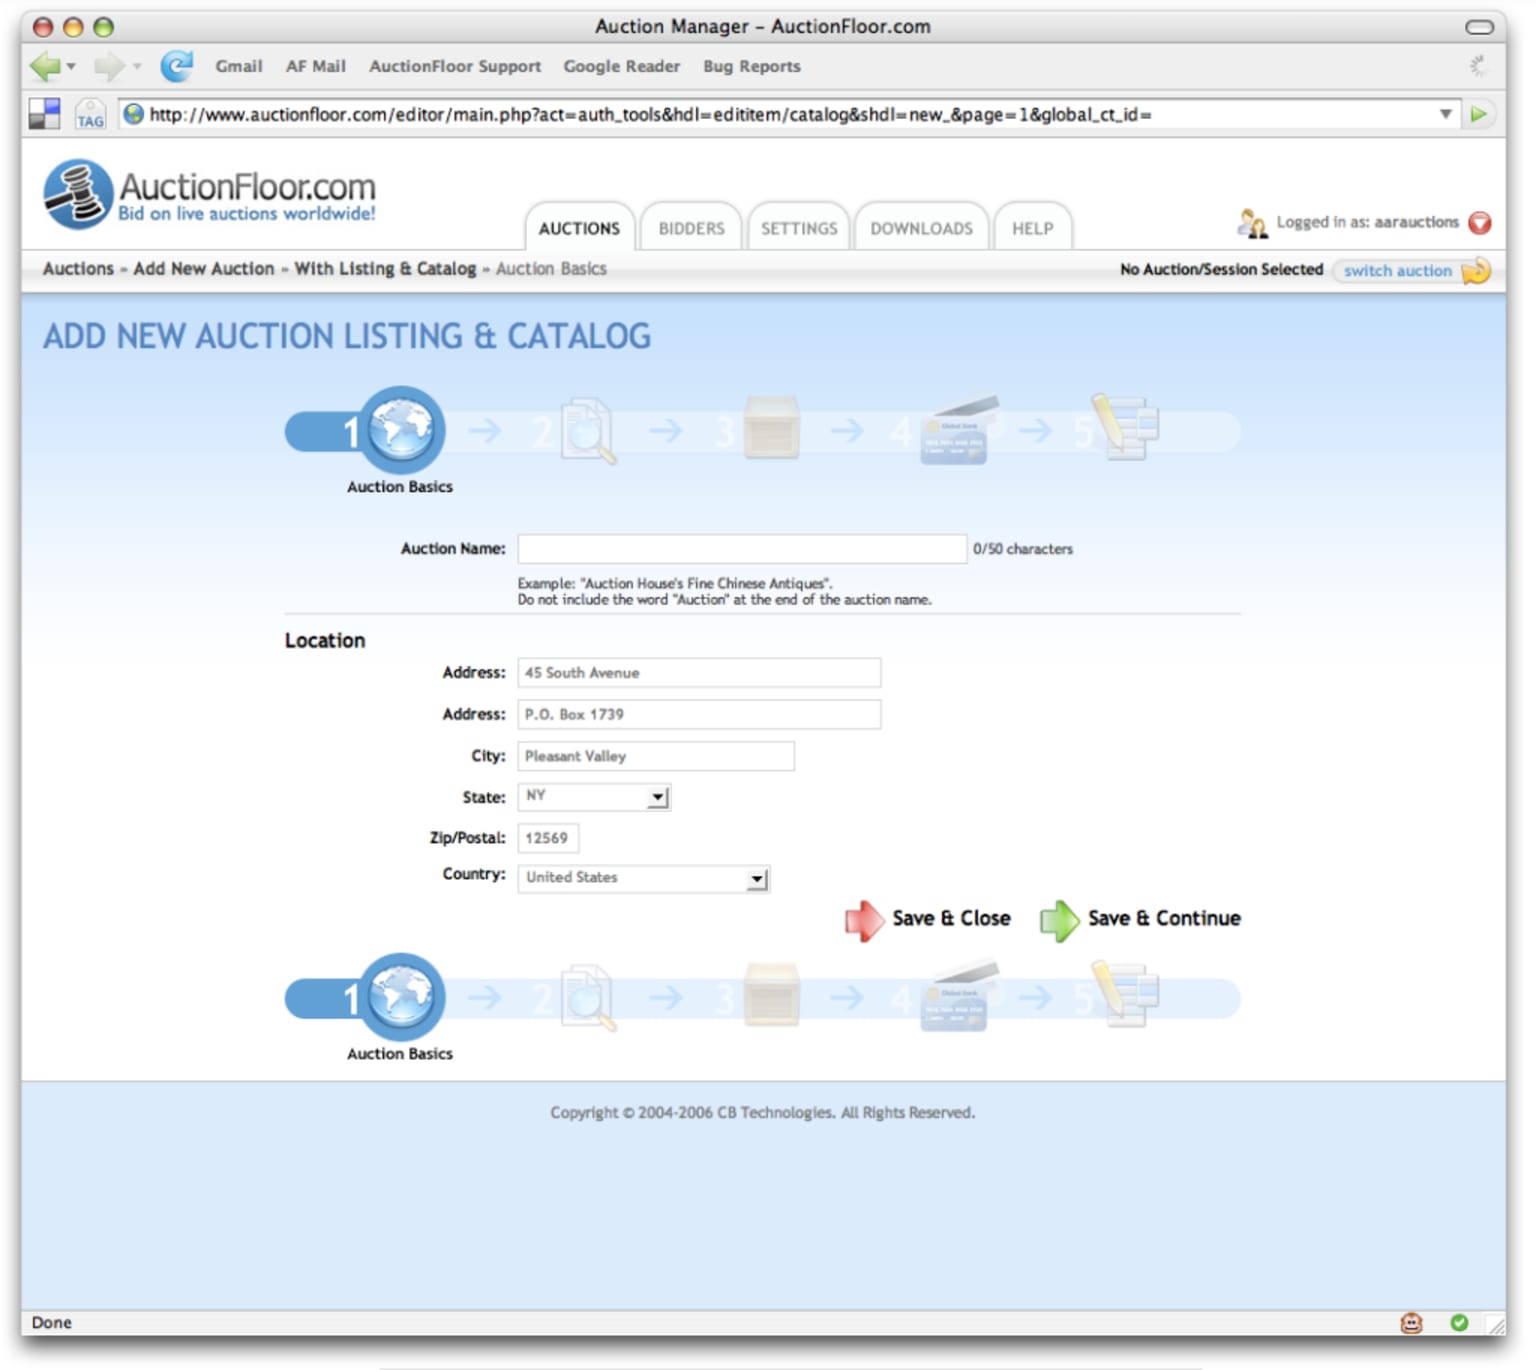Click the Save & Continue button
This screenshot has height=1370, width=1536.
pyautogui.click(x=1140, y=919)
